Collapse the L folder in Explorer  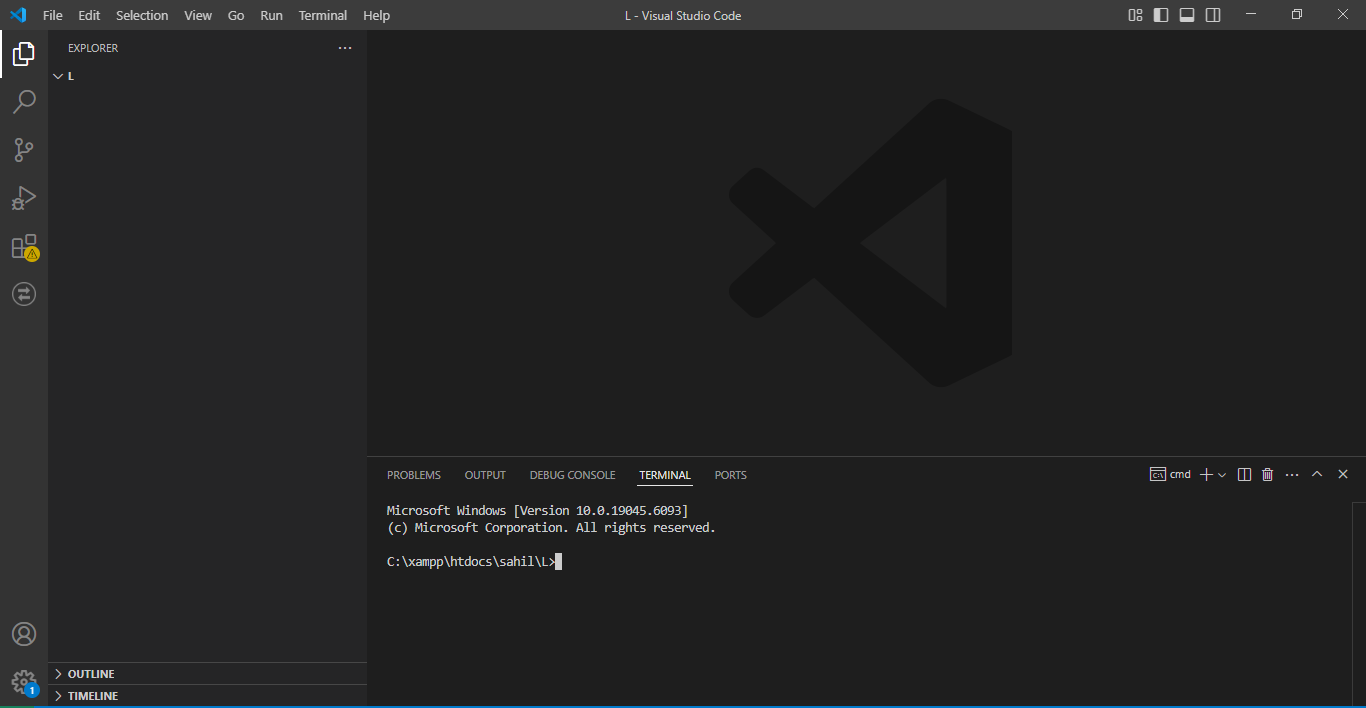tap(58, 75)
